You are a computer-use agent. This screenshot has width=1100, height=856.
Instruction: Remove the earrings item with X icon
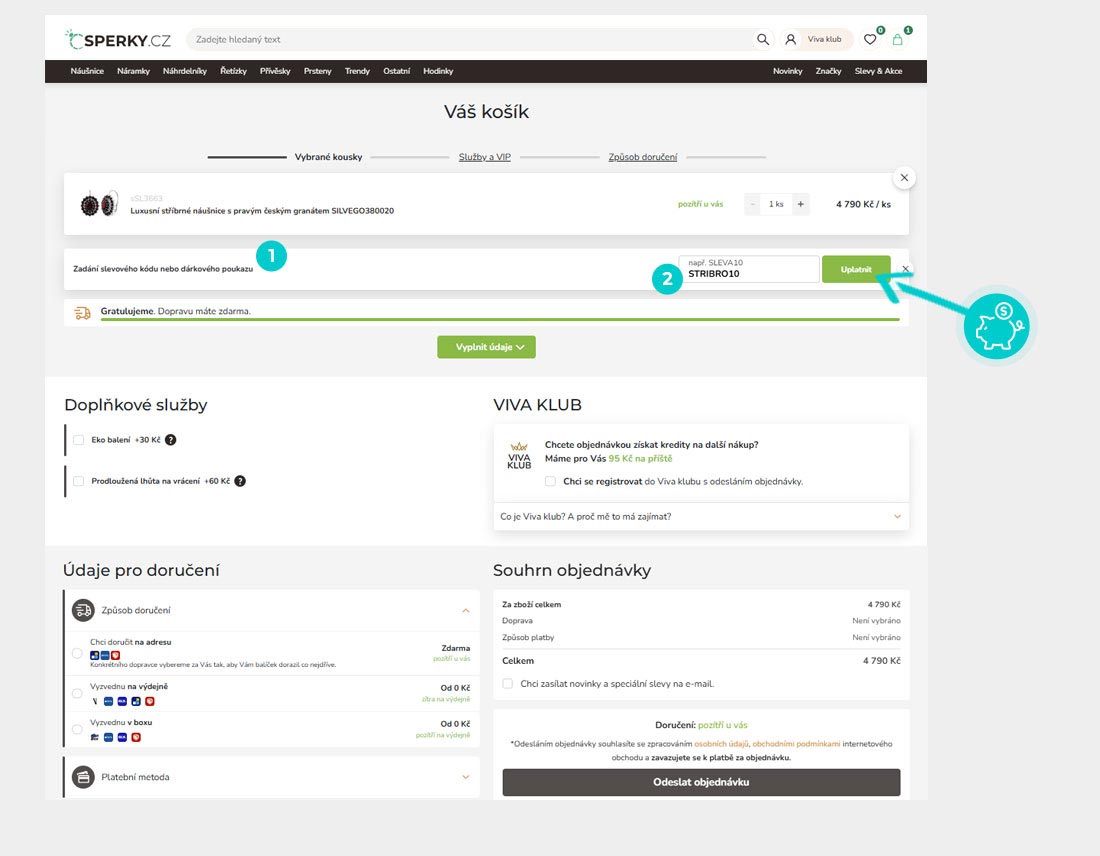904,178
